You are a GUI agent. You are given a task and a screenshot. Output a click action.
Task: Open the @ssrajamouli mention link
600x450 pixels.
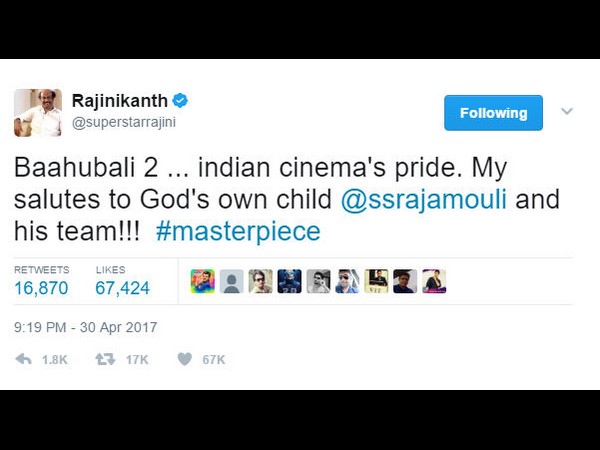point(424,199)
